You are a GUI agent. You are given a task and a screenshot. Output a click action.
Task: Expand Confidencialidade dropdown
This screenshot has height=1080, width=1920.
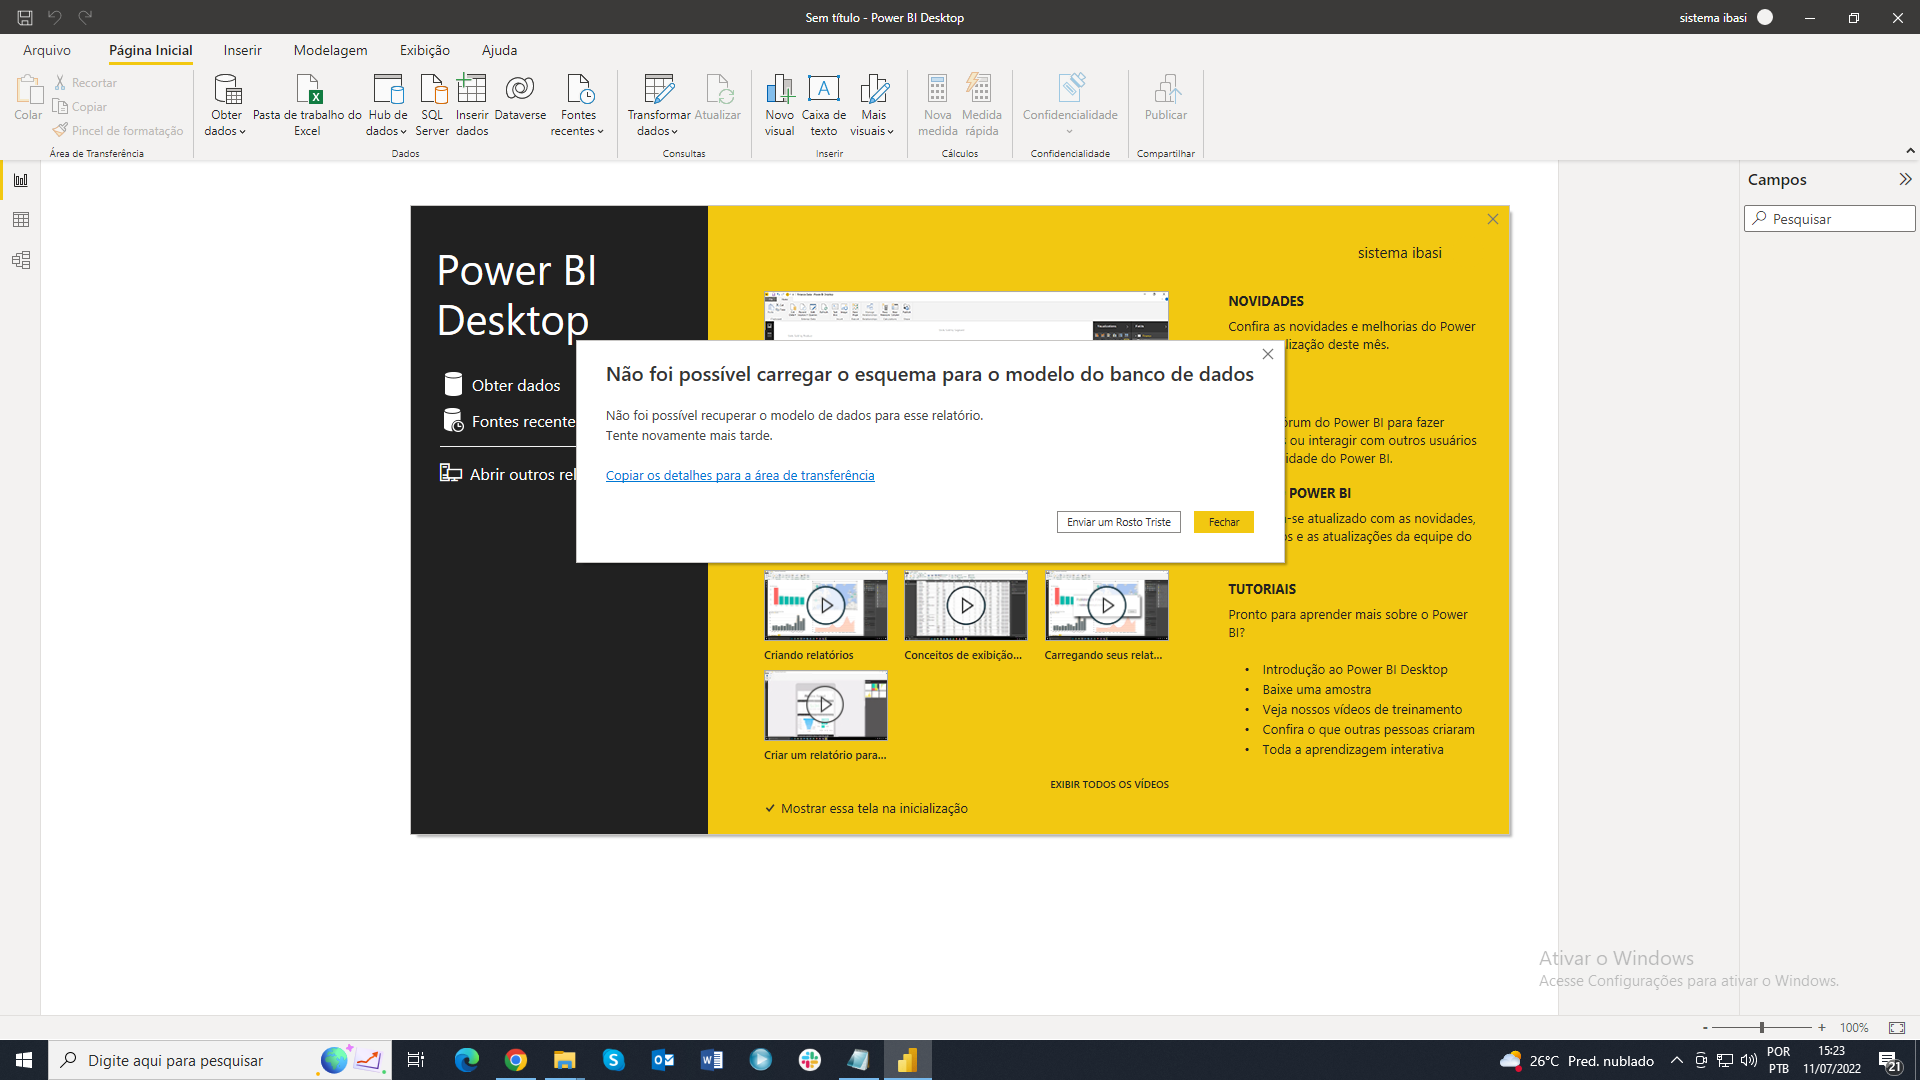tap(1069, 131)
